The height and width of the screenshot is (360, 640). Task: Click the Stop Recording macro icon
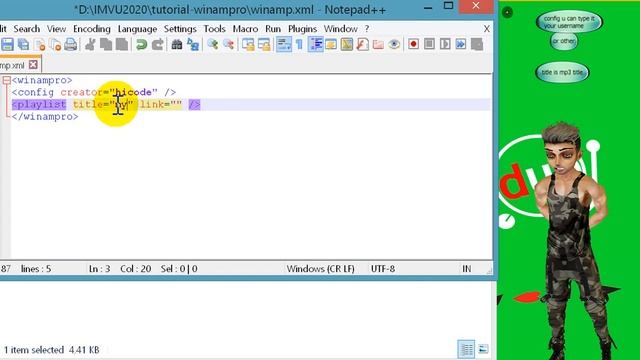pos(429,44)
